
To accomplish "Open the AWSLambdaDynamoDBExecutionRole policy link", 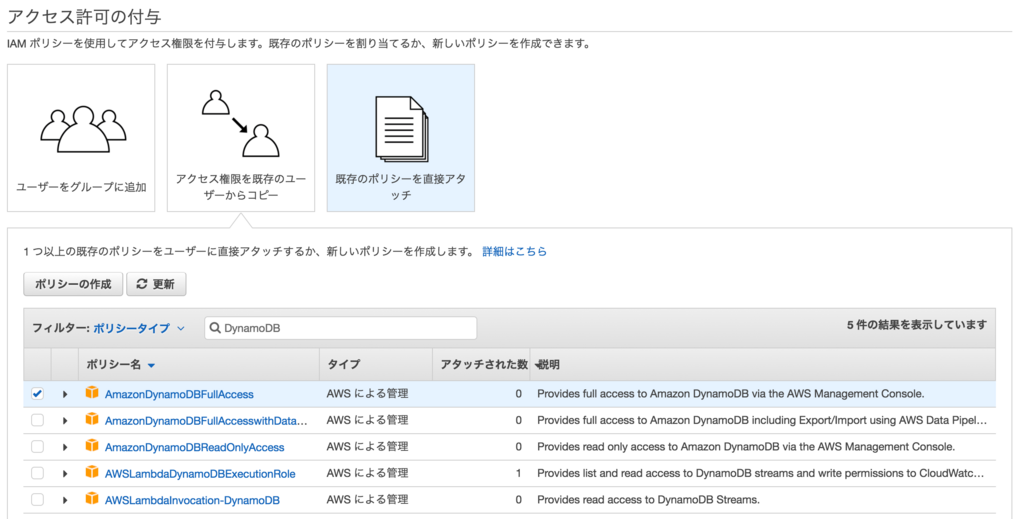I will point(200,473).
